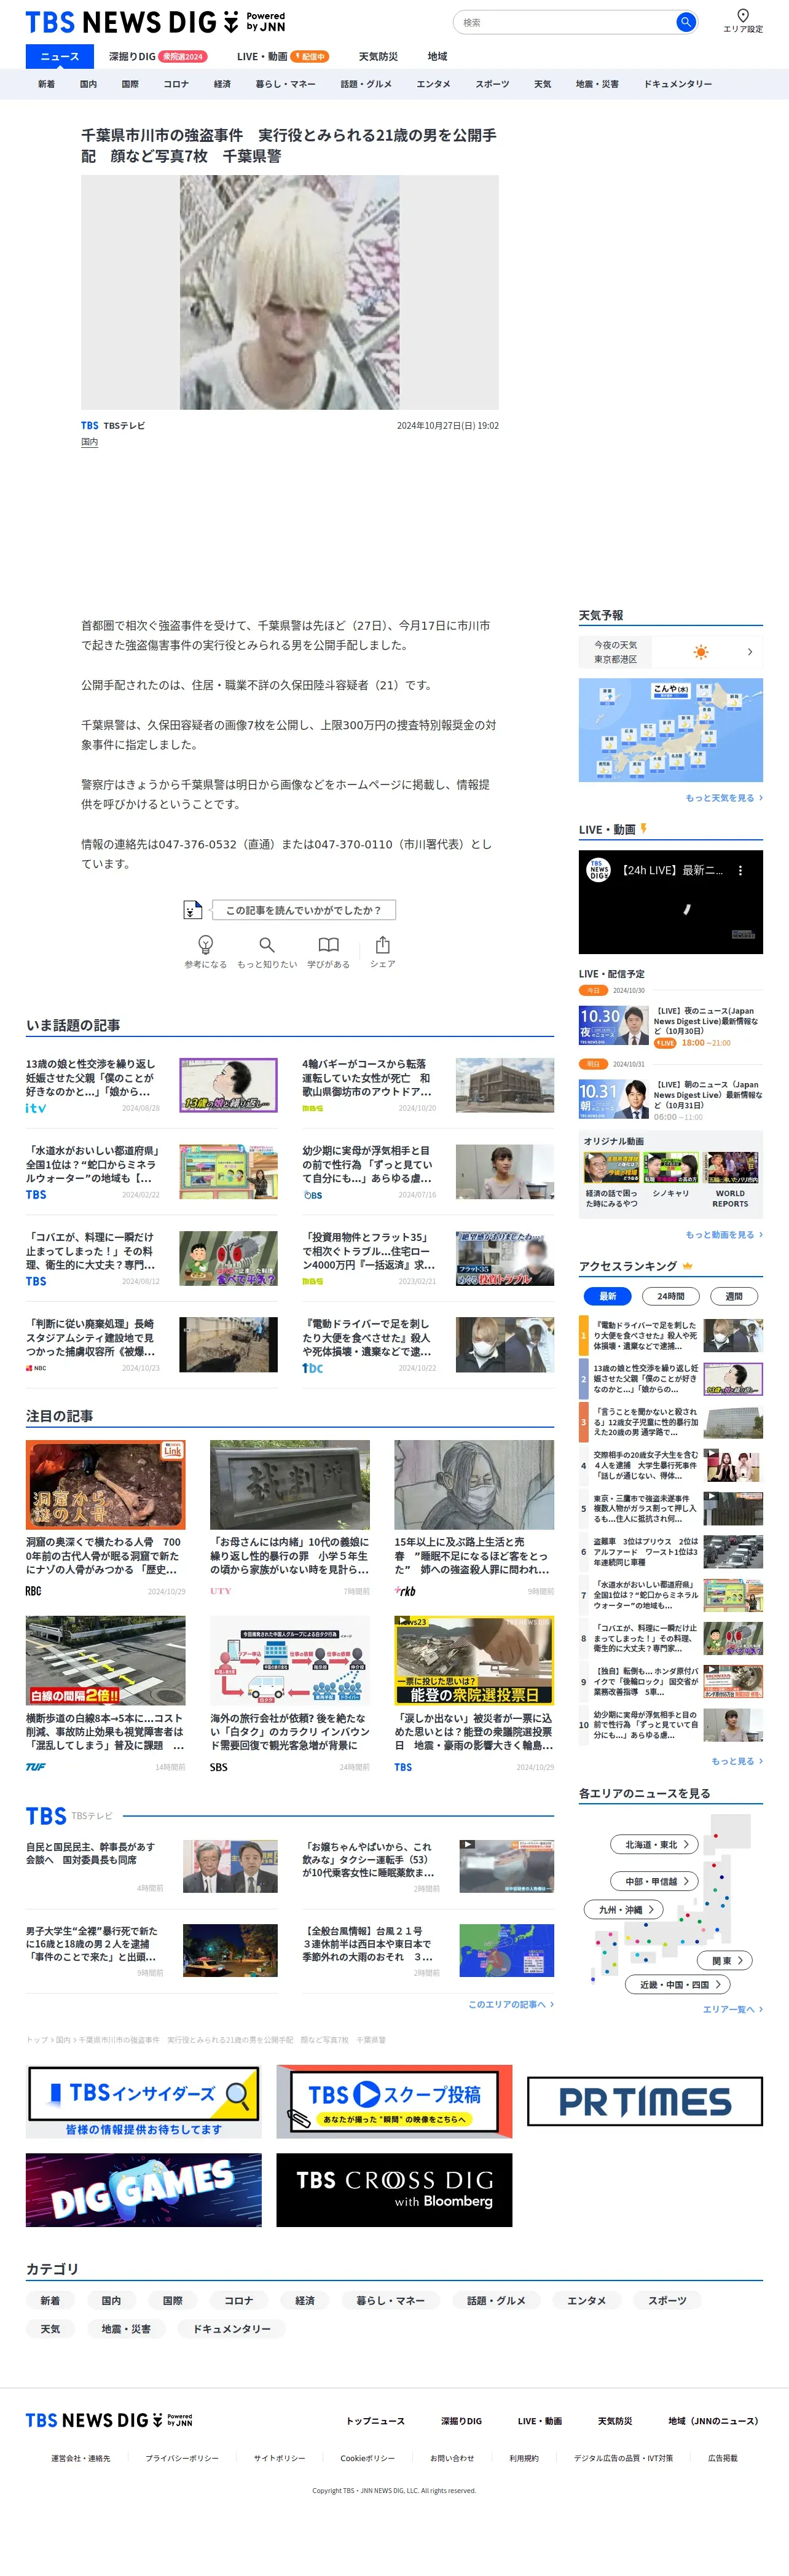This screenshot has width=789, height=2576.
Task: Open the TBS CROSS DIG with Bloomberg banner
Action: 394,2190
